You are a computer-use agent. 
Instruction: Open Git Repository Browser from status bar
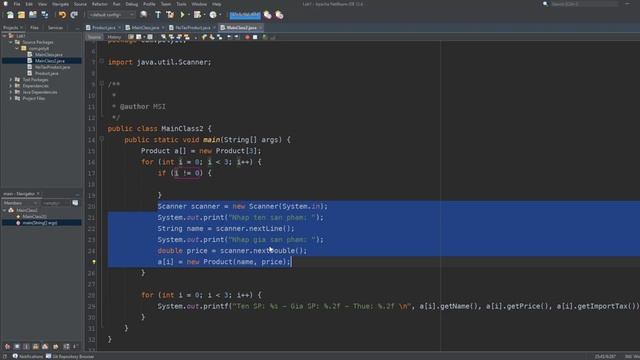(70, 356)
